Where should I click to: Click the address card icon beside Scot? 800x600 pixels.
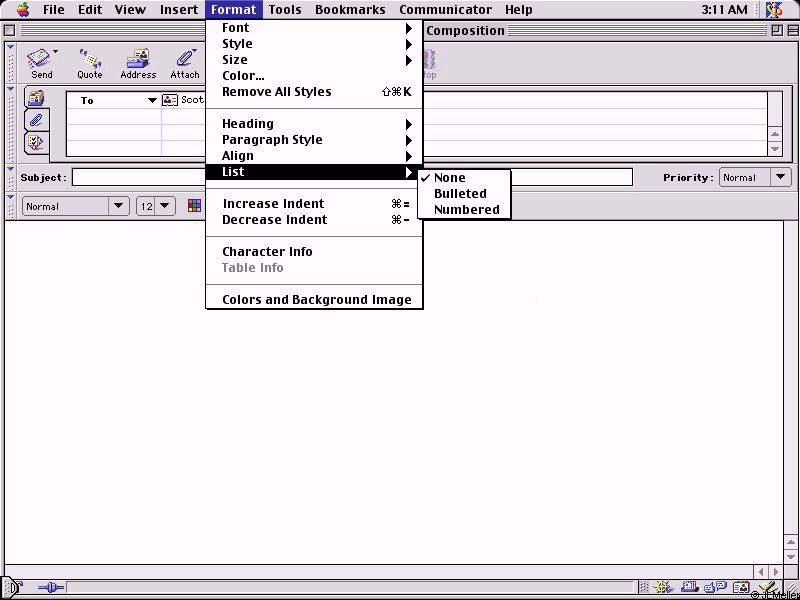169,100
